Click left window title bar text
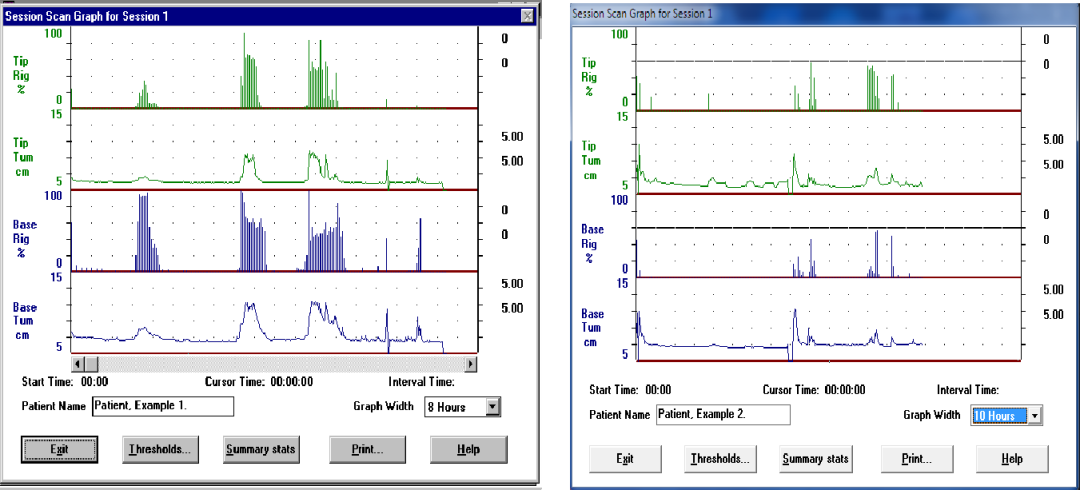 [x=85, y=16]
